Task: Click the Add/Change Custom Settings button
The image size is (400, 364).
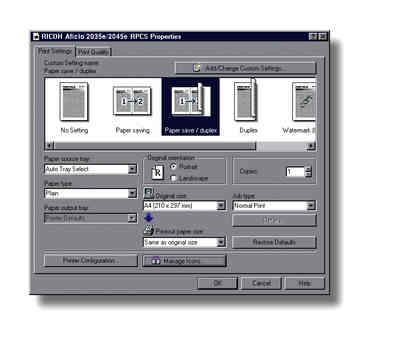Action: (245, 68)
